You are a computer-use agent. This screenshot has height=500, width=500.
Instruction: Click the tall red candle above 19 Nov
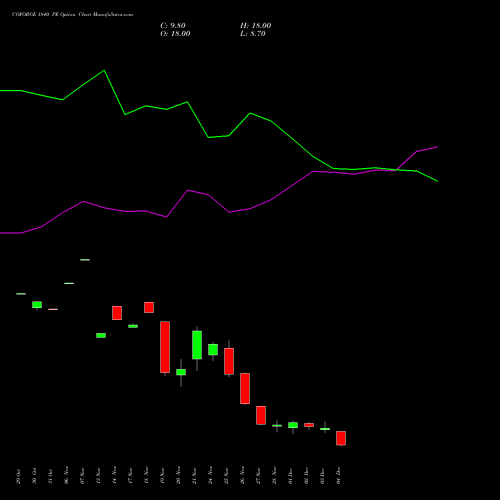[165, 347]
